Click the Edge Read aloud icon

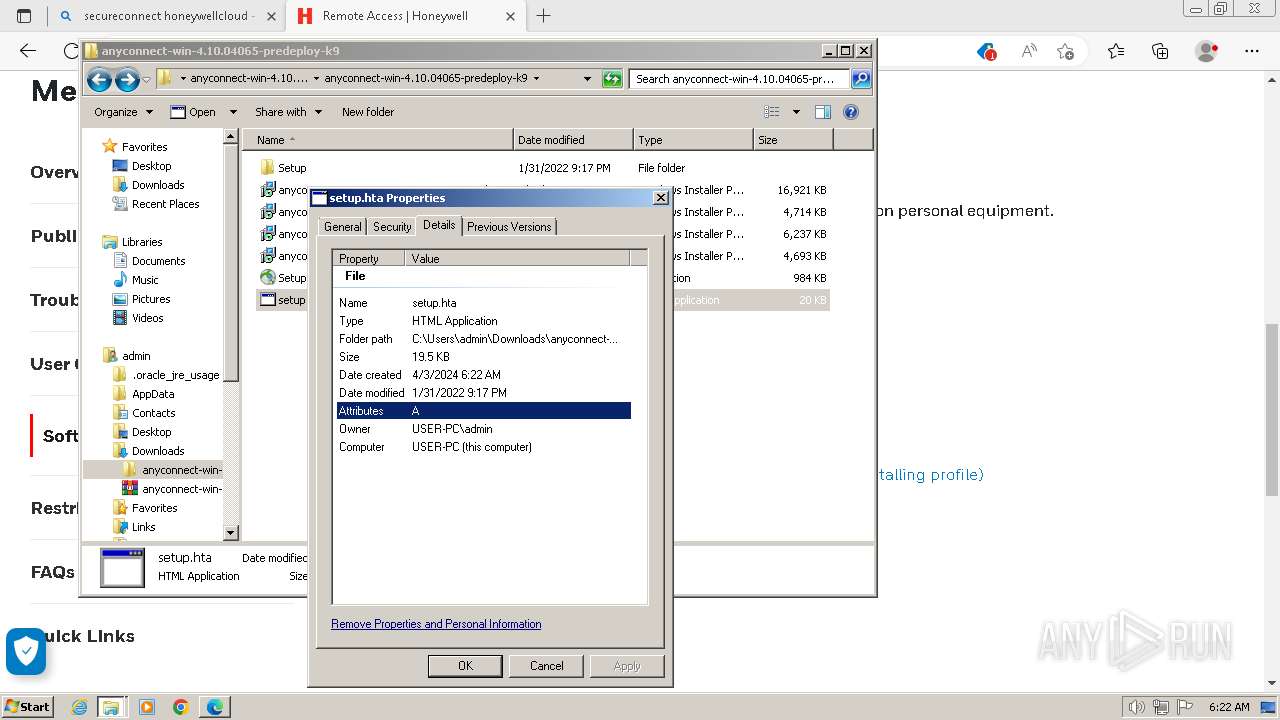pos(1028,51)
